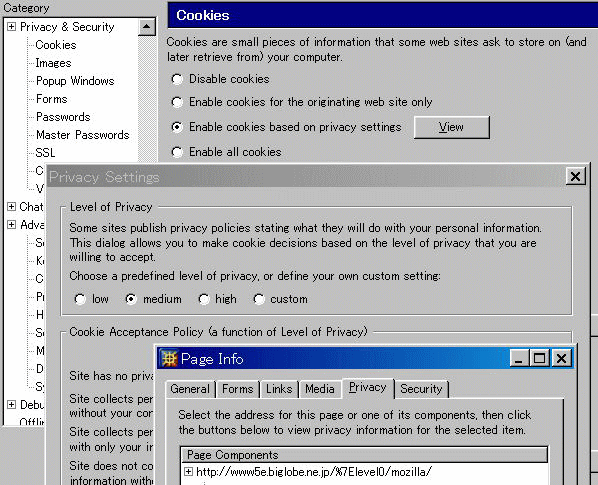Select Enable all cookies option

tap(177, 152)
